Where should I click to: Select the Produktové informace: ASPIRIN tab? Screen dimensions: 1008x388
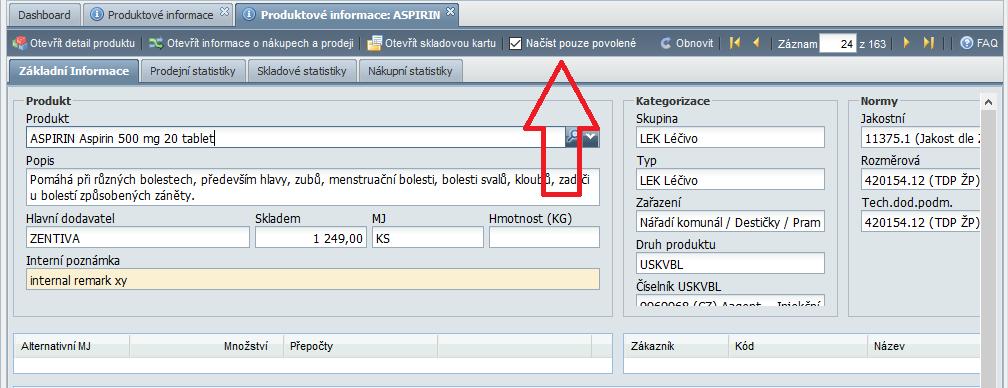pos(348,14)
